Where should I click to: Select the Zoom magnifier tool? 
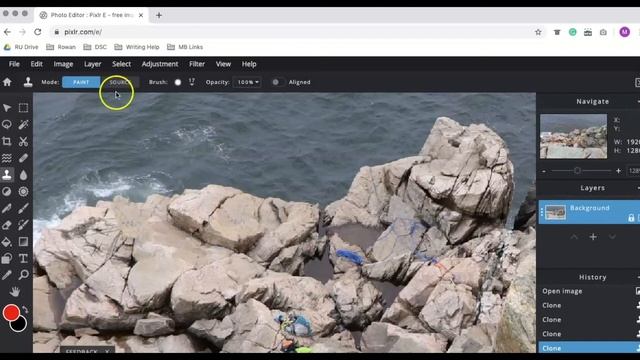23,275
